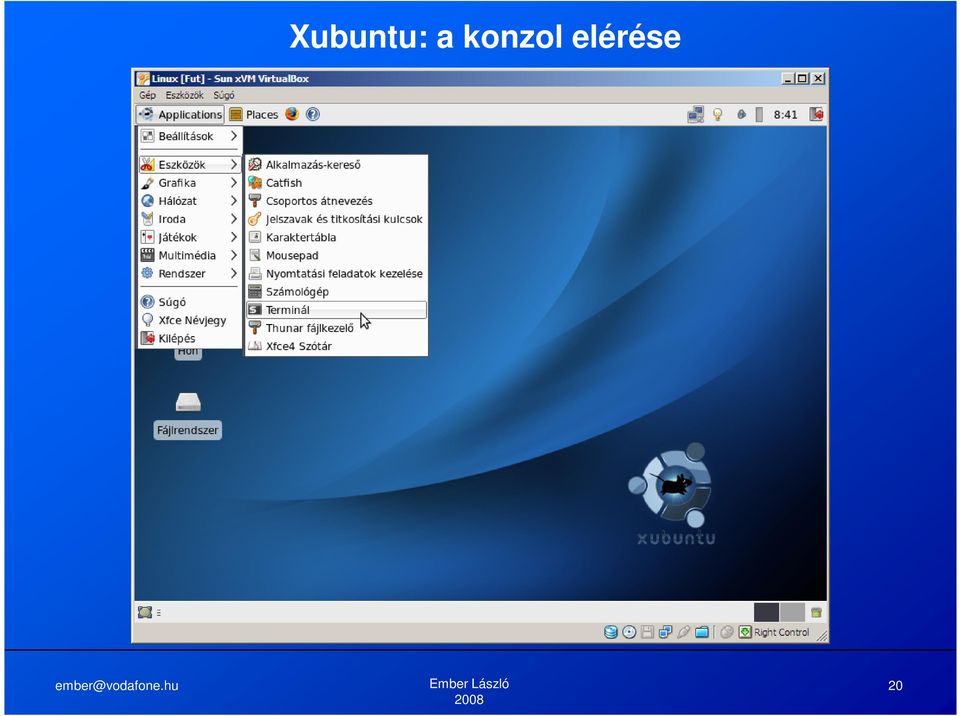Launch Karaktertábla from the submenu
Screen dimensions: 960x716
click(x=336, y=237)
